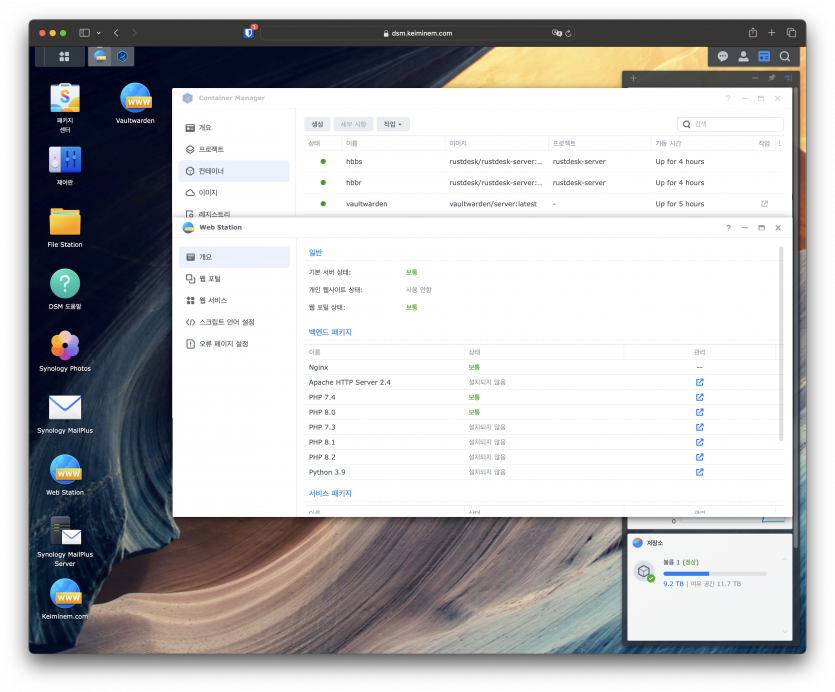Open 프로젝트 in Container Manager sidebar
Image resolution: width=835 pixels, height=692 pixels.
point(211,149)
